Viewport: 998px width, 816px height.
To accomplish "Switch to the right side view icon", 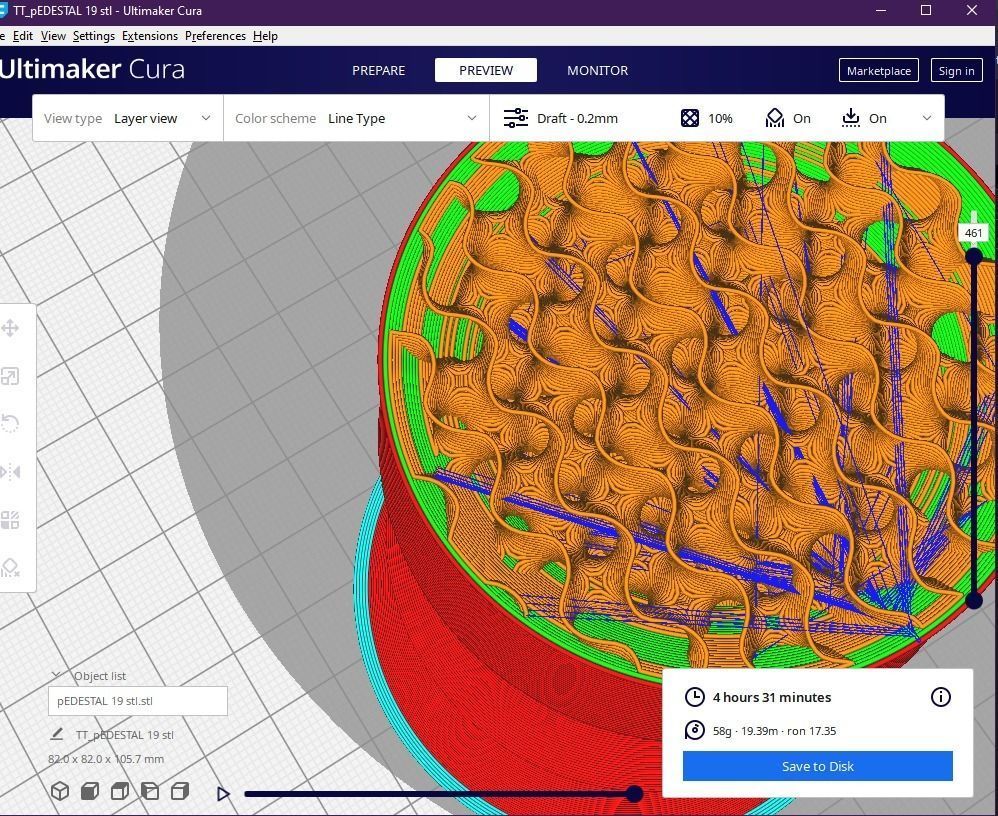I will pos(180,791).
